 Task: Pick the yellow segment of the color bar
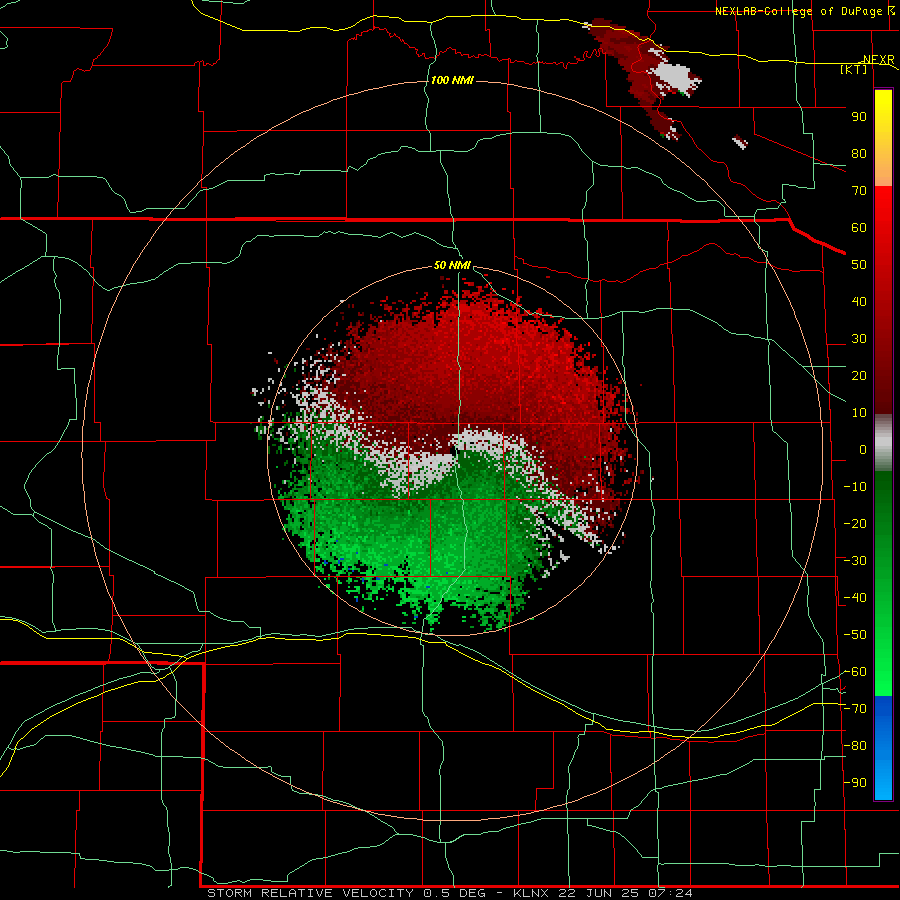[x=883, y=138]
